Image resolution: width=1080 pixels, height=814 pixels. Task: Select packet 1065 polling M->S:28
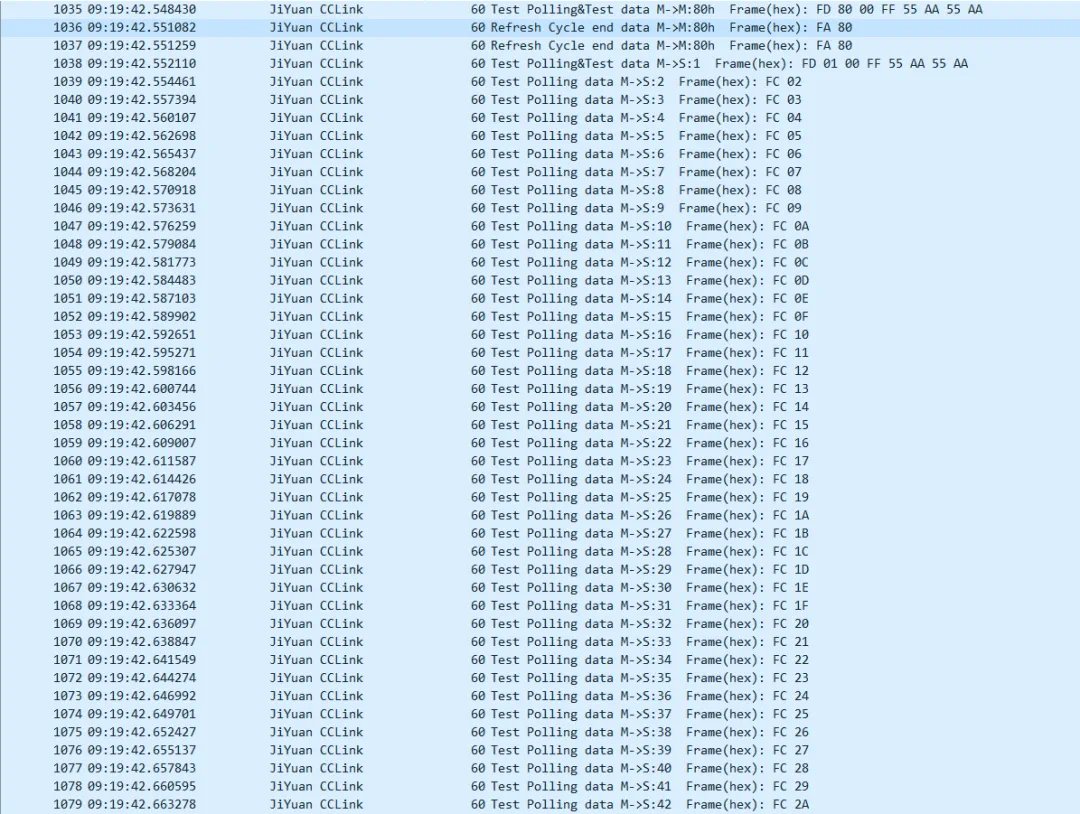[540, 552]
